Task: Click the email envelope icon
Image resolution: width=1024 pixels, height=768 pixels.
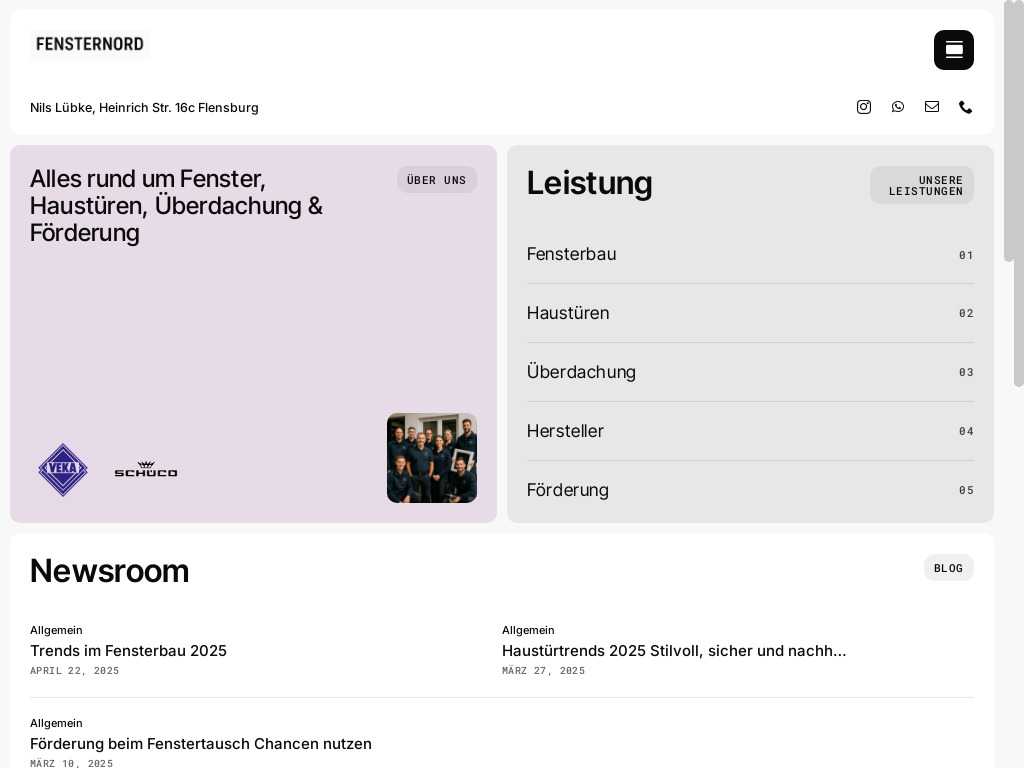Action: 932,107
